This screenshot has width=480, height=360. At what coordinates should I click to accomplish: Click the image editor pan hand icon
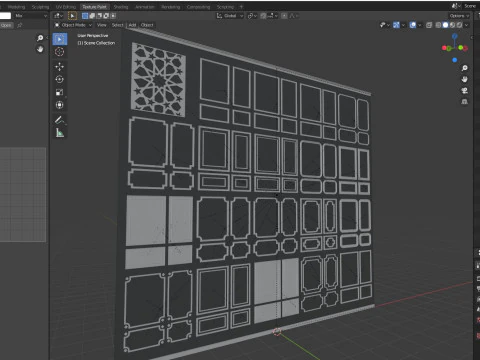[40, 49]
